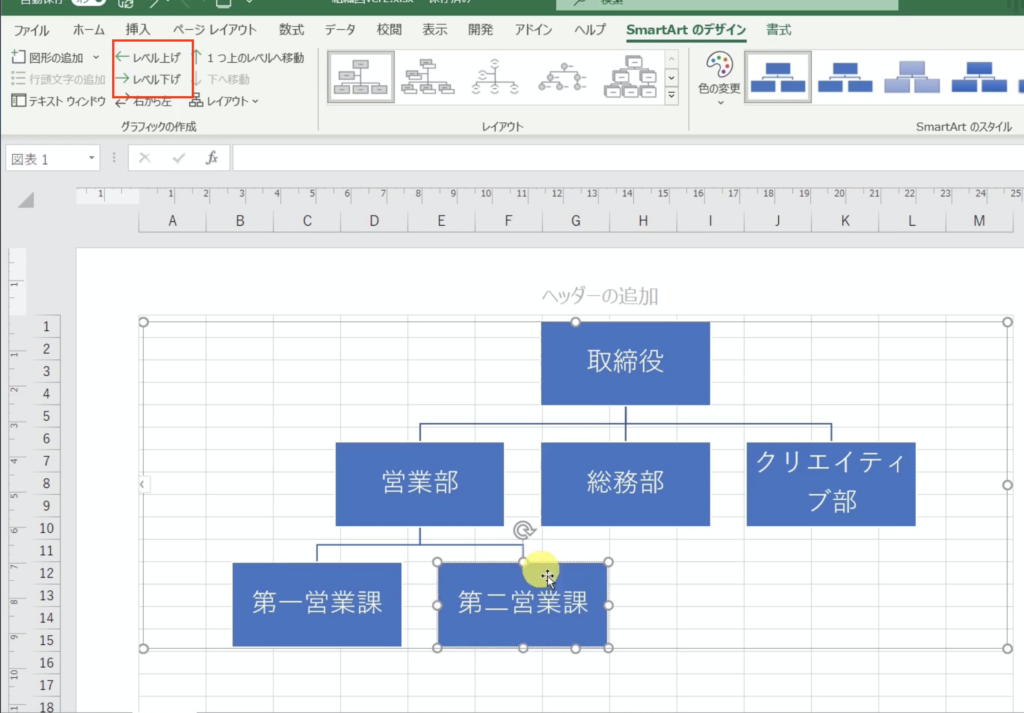The image size is (1024, 713).
Task: Open the ヘルプ tab
Action: point(590,30)
